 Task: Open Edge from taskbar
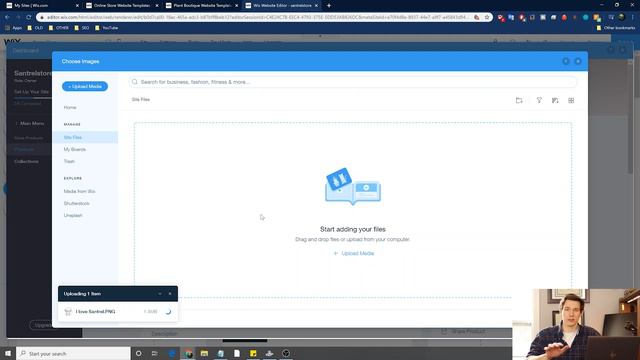click(172, 353)
